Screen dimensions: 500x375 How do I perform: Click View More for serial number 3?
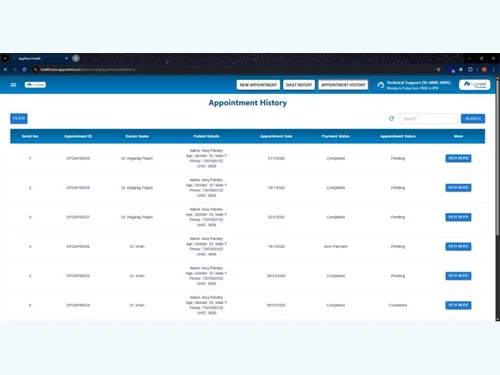coord(458,217)
